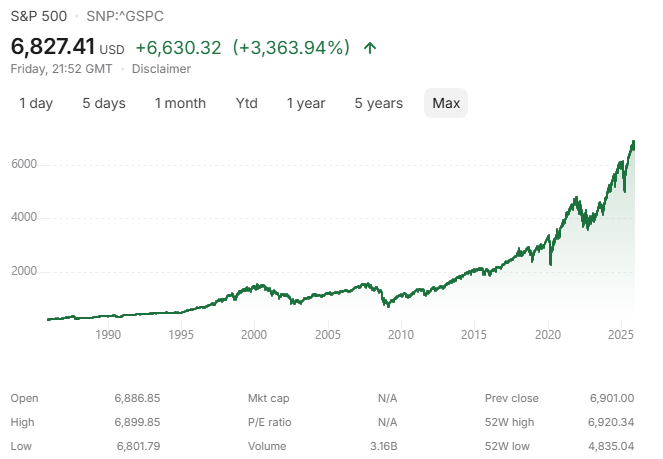Click the 2020 label on the time axis
The width and height of the screenshot is (663, 459).
tap(547, 334)
